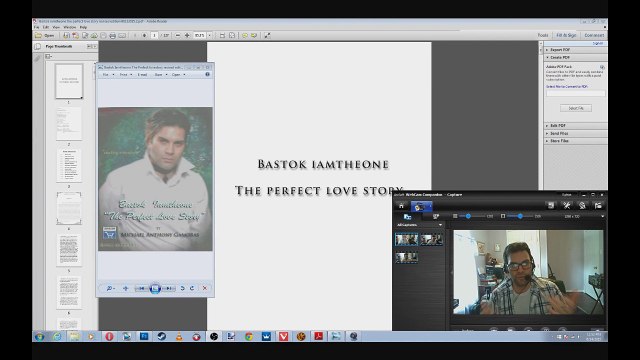The image size is (640, 360).
Task: Open the resolution dropdown in WebCam Companion
Action: coord(602,216)
